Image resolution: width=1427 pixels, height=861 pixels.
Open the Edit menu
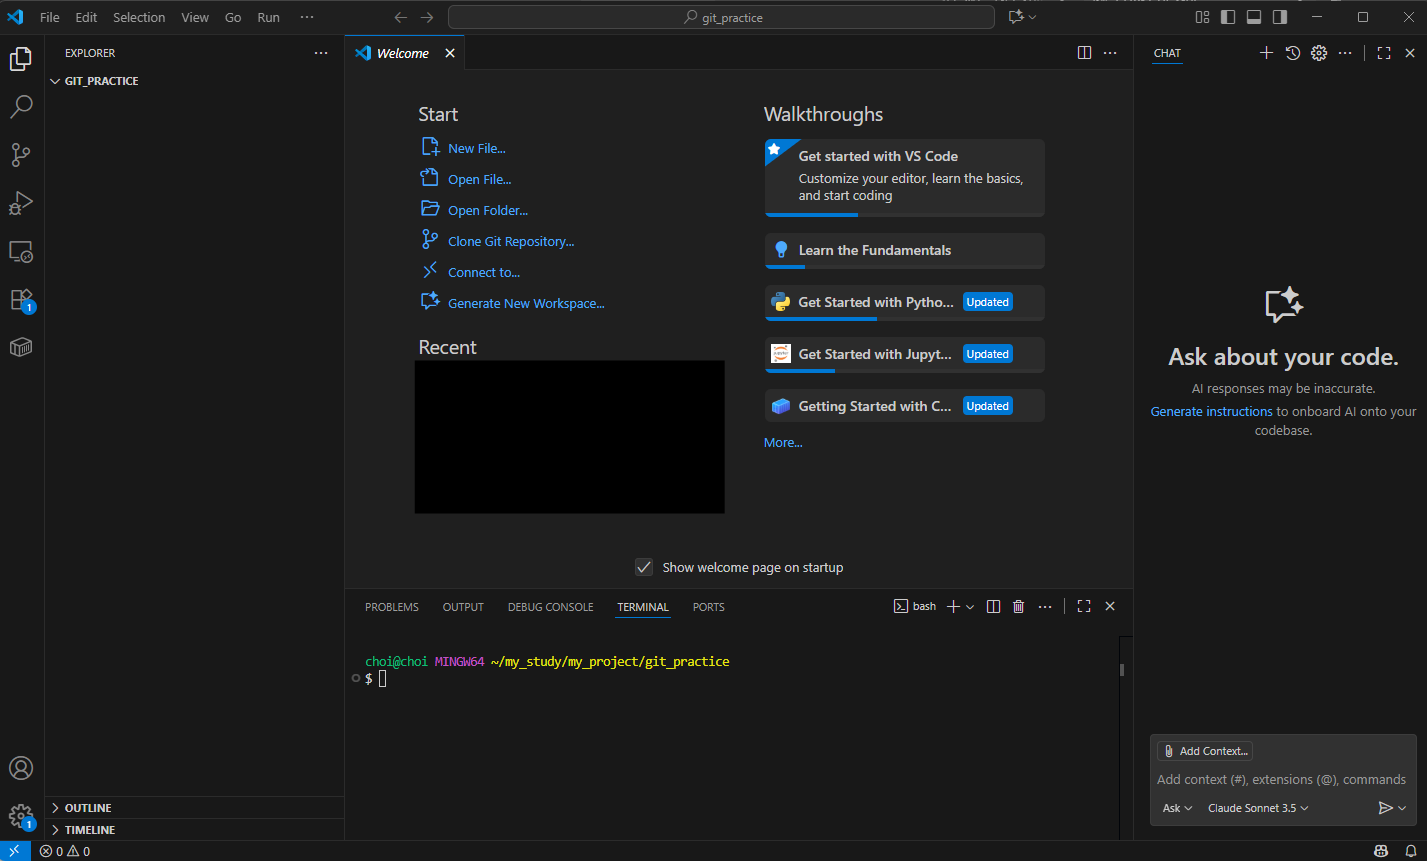click(x=86, y=17)
